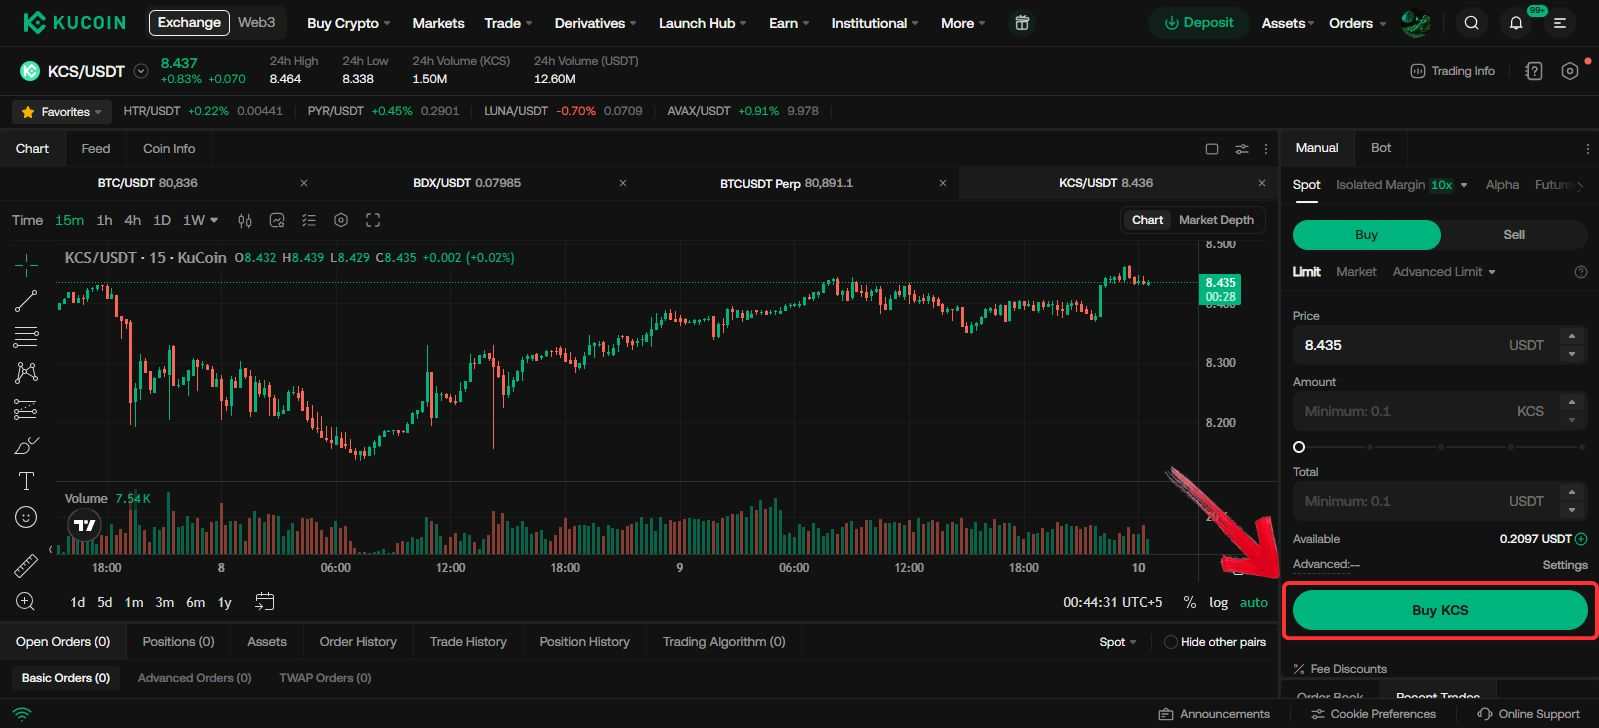Viewport: 1599px width, 728px height.
Task: Expand the Buy Crypto menu
Action: click(x=348, y=23)
